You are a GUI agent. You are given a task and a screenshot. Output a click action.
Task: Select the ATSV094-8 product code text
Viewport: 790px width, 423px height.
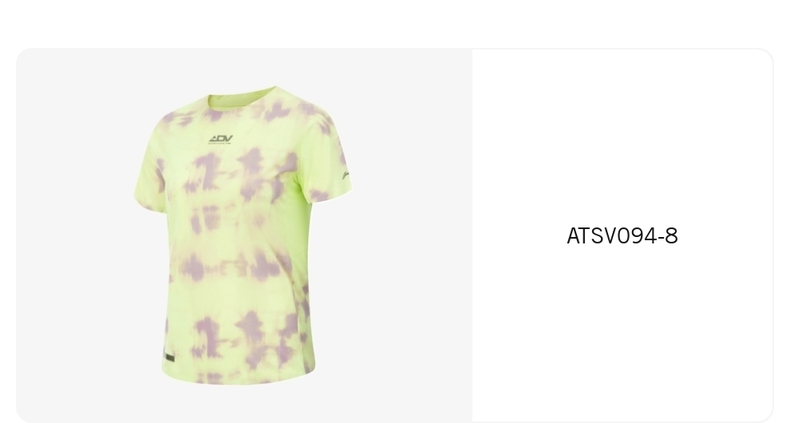pos(622,236)
